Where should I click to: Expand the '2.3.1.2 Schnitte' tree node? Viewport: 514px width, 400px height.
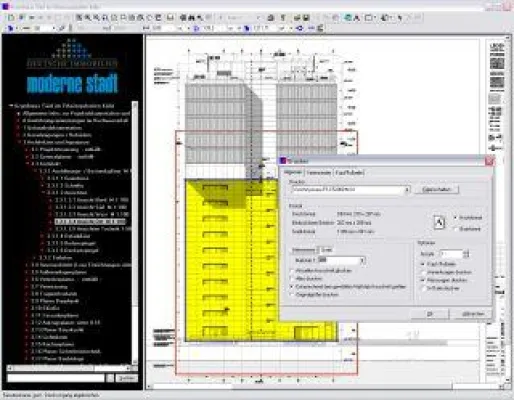tap(43, 185)
